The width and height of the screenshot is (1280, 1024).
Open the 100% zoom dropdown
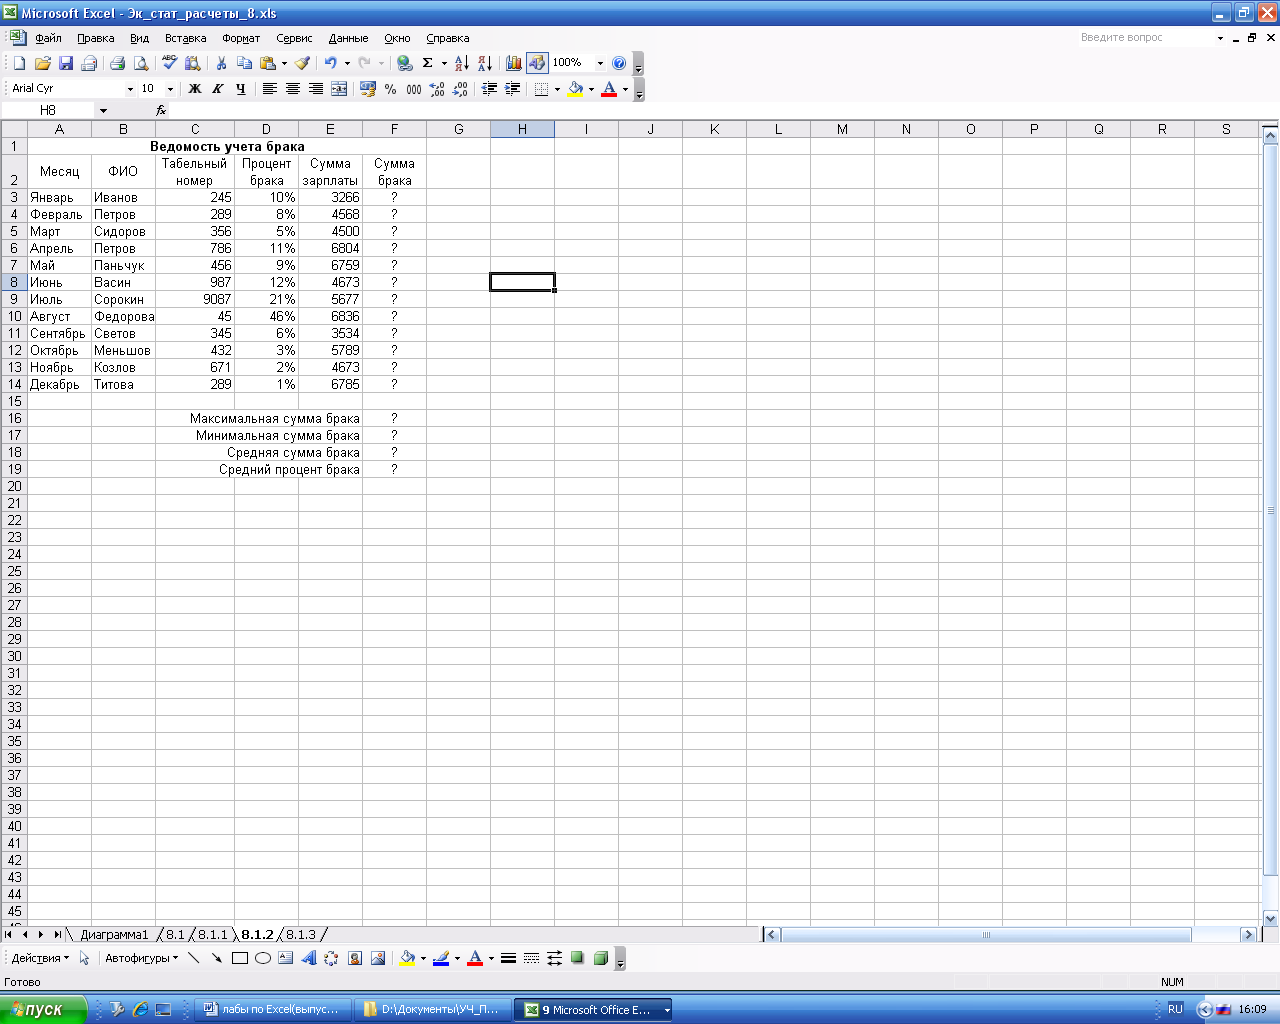(600, 63)
